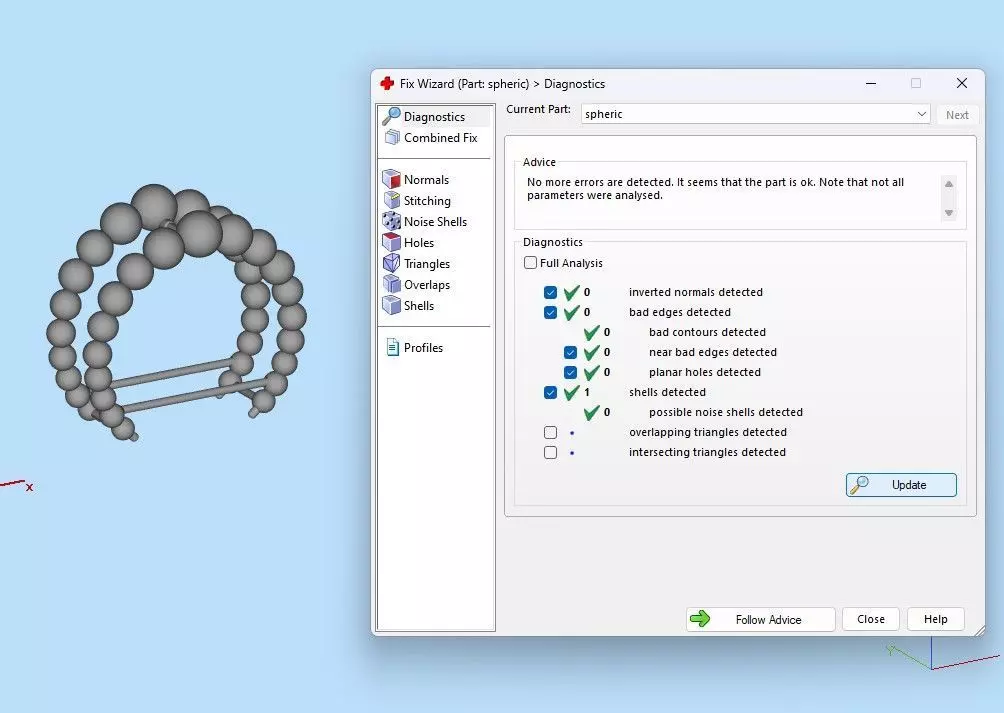Click the 'possible noise shells detected' text
Screen dimensions: 1004x713
click(x=725, y=412)
